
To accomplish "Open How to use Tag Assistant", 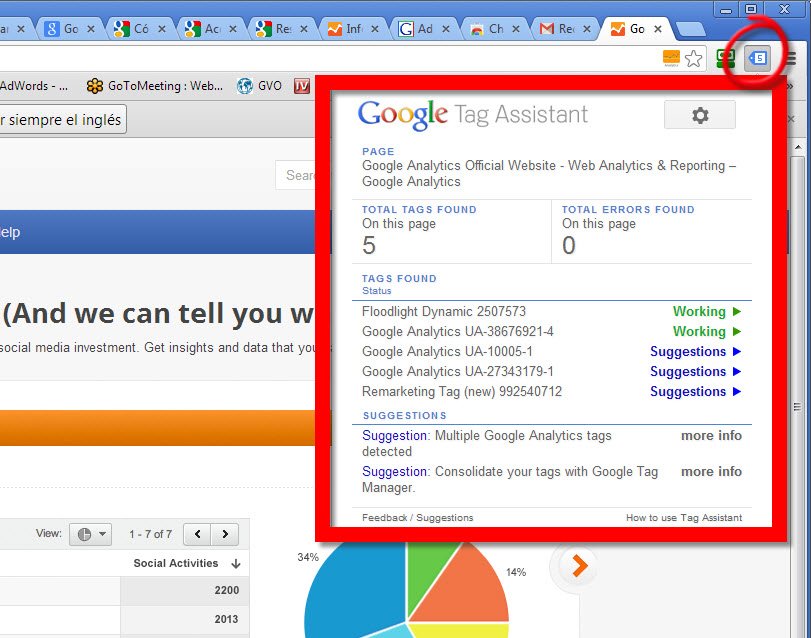I will pyautogui.click(x=683, y=517).
